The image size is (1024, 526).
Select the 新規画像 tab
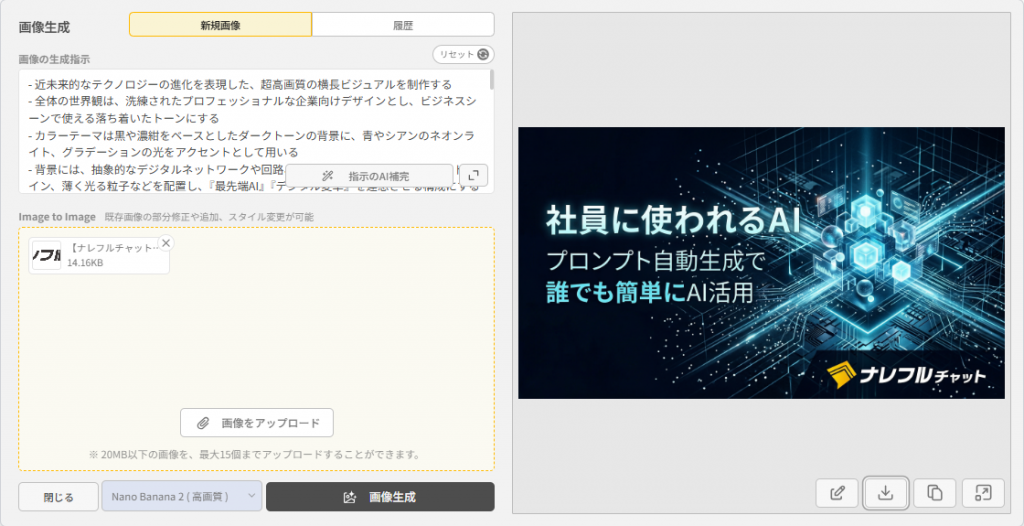tap(220, 24)
